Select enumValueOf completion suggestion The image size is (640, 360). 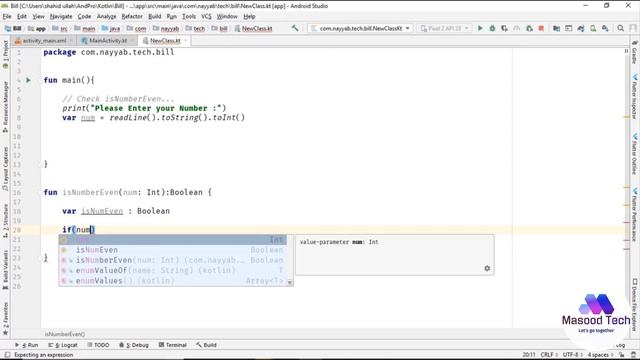tap(172, 270)
